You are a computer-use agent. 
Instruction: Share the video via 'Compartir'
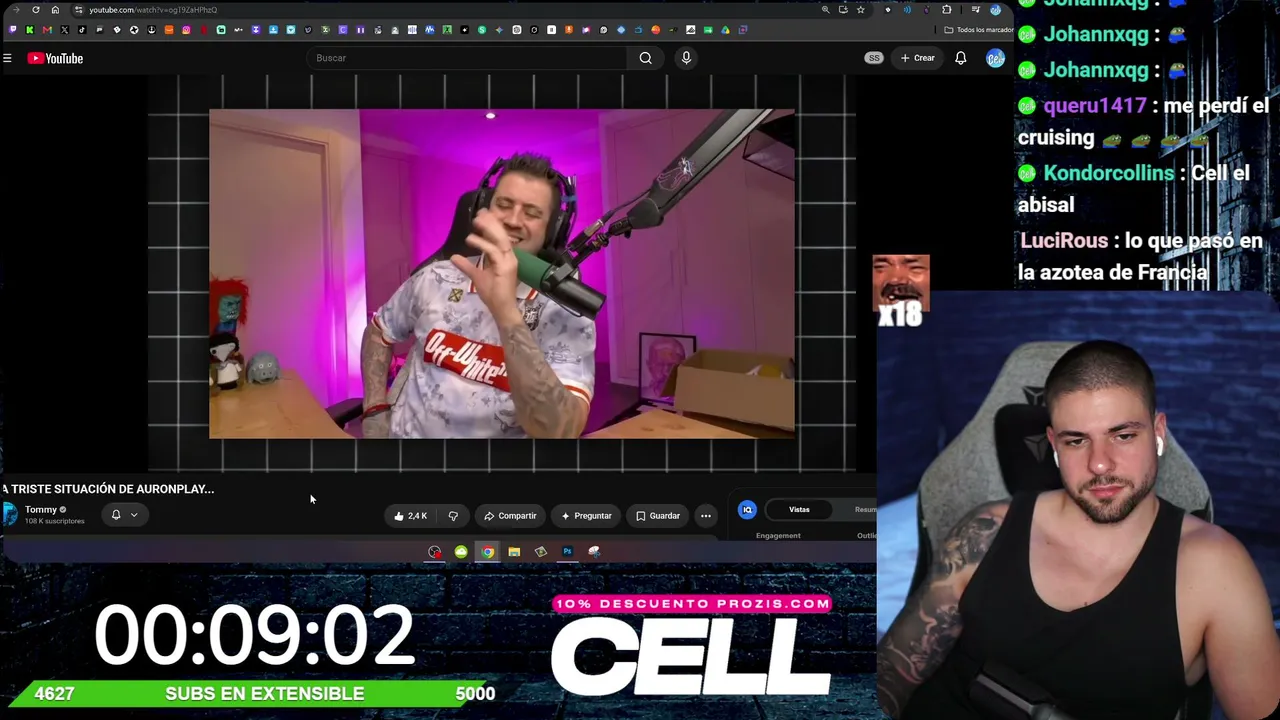[x=510, y=516]
